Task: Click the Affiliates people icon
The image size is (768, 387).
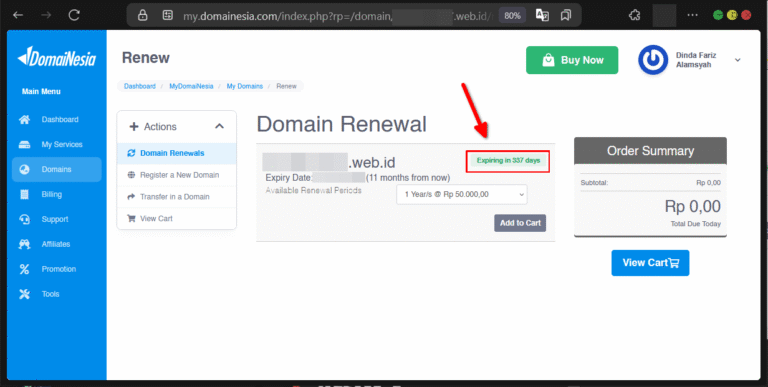Action: tap(24, 244)
